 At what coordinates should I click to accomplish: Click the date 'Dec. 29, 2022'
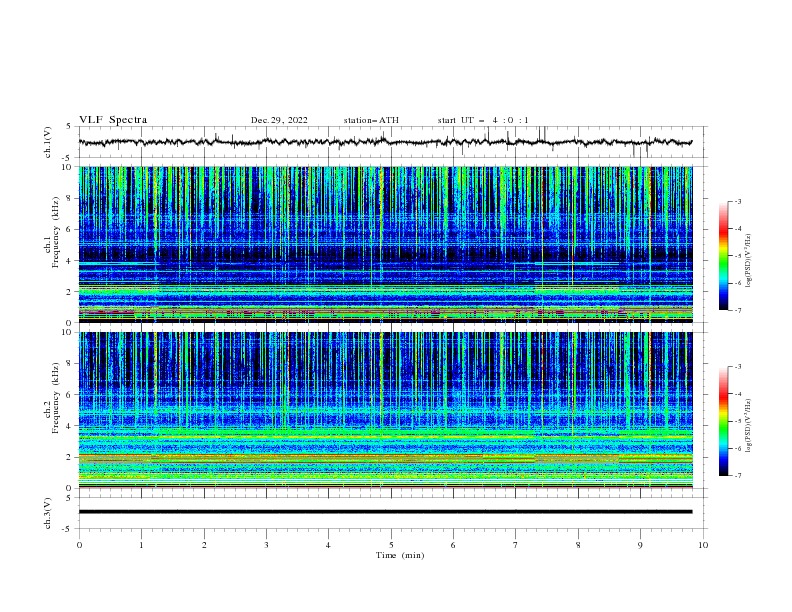(279, 120)
